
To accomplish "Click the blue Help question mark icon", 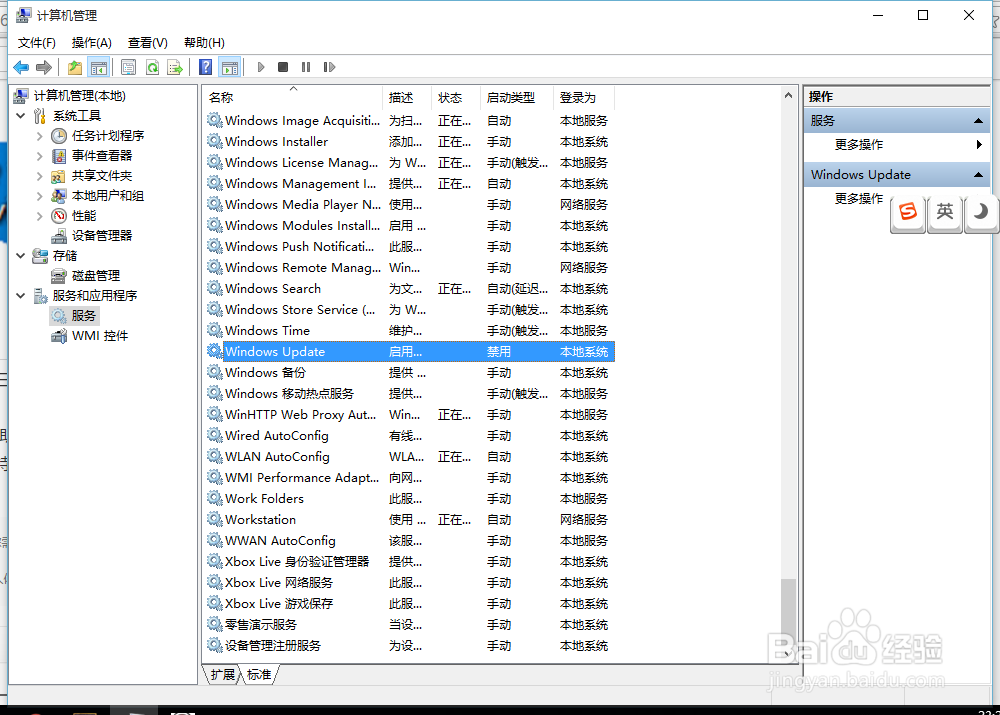I will pos(205,67).
